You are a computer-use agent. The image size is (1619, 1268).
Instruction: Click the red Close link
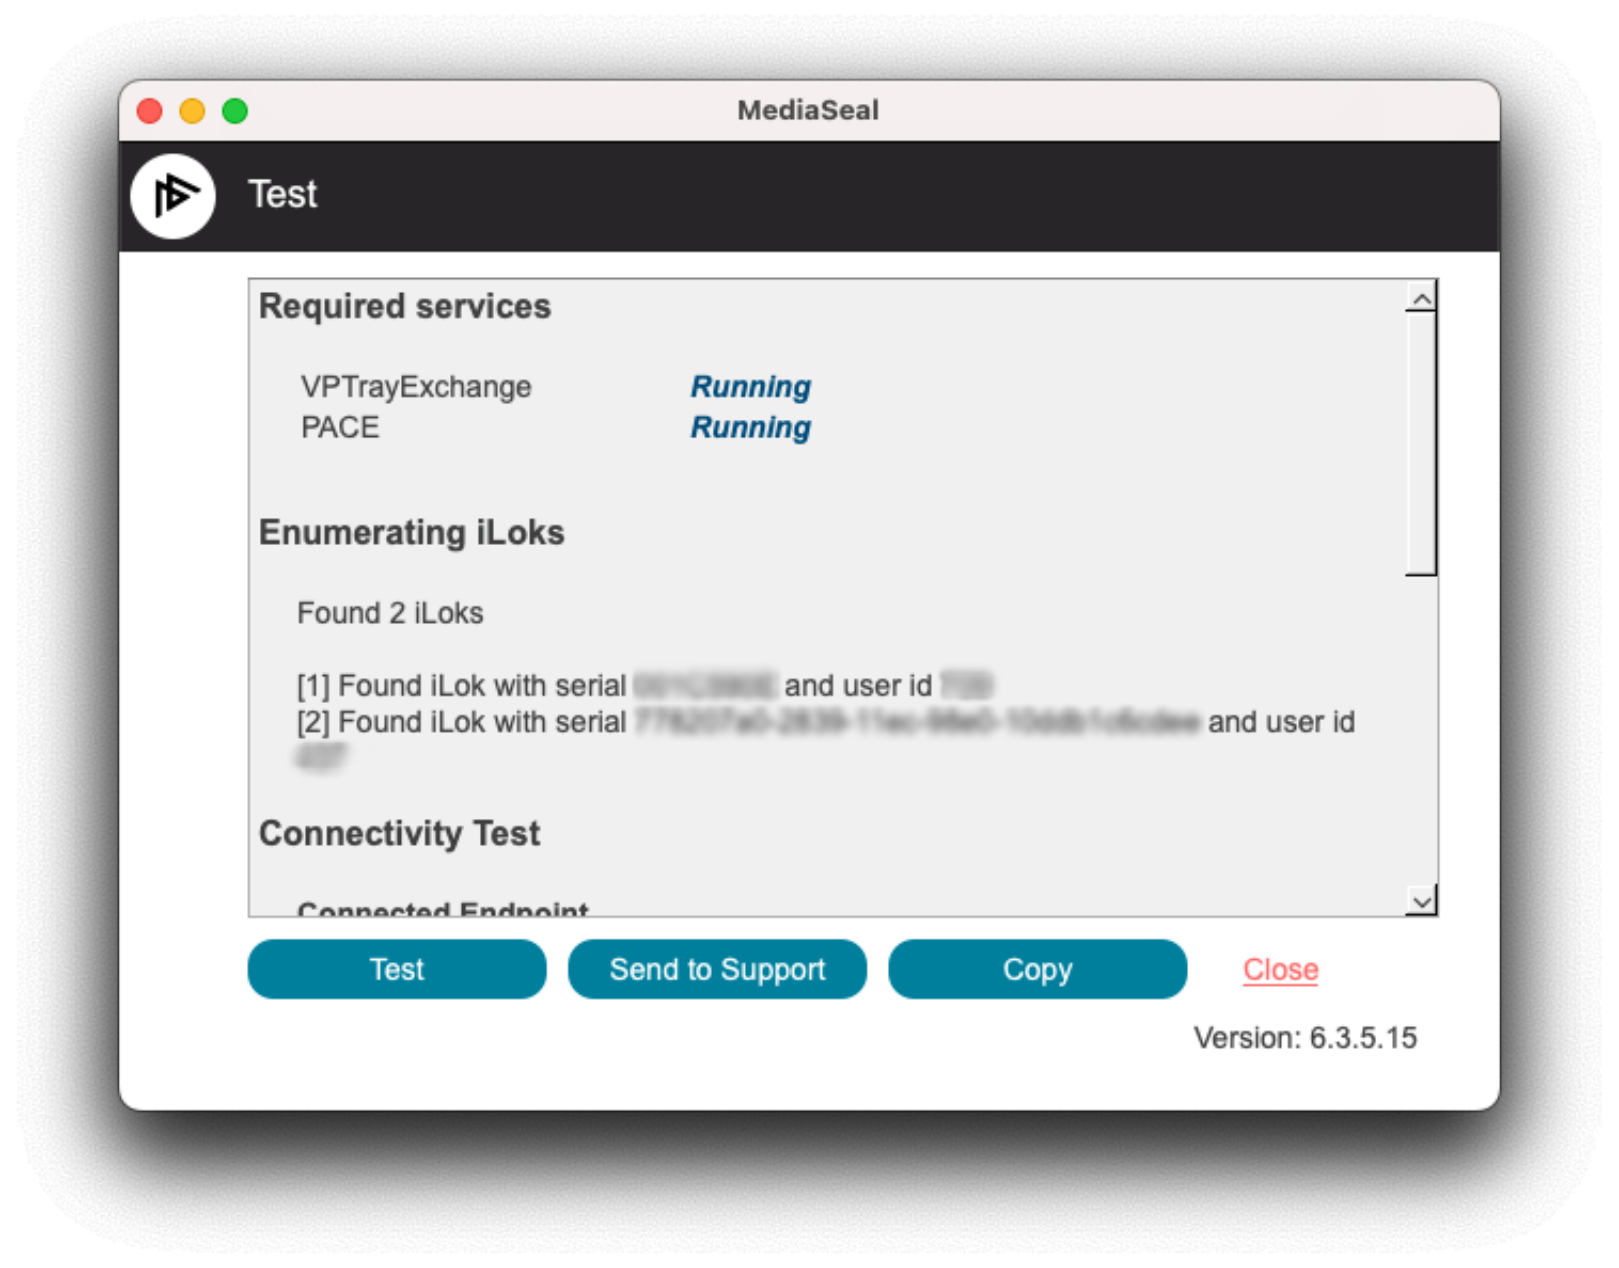pos(1280,969)
